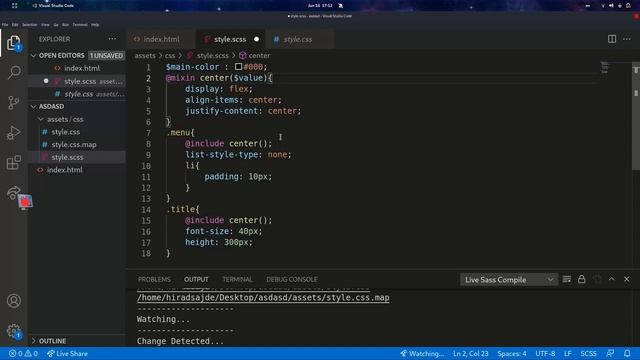Click the center symbol breadcrumb
Screen dimensions: 640x360
click(x=255, y=56)
